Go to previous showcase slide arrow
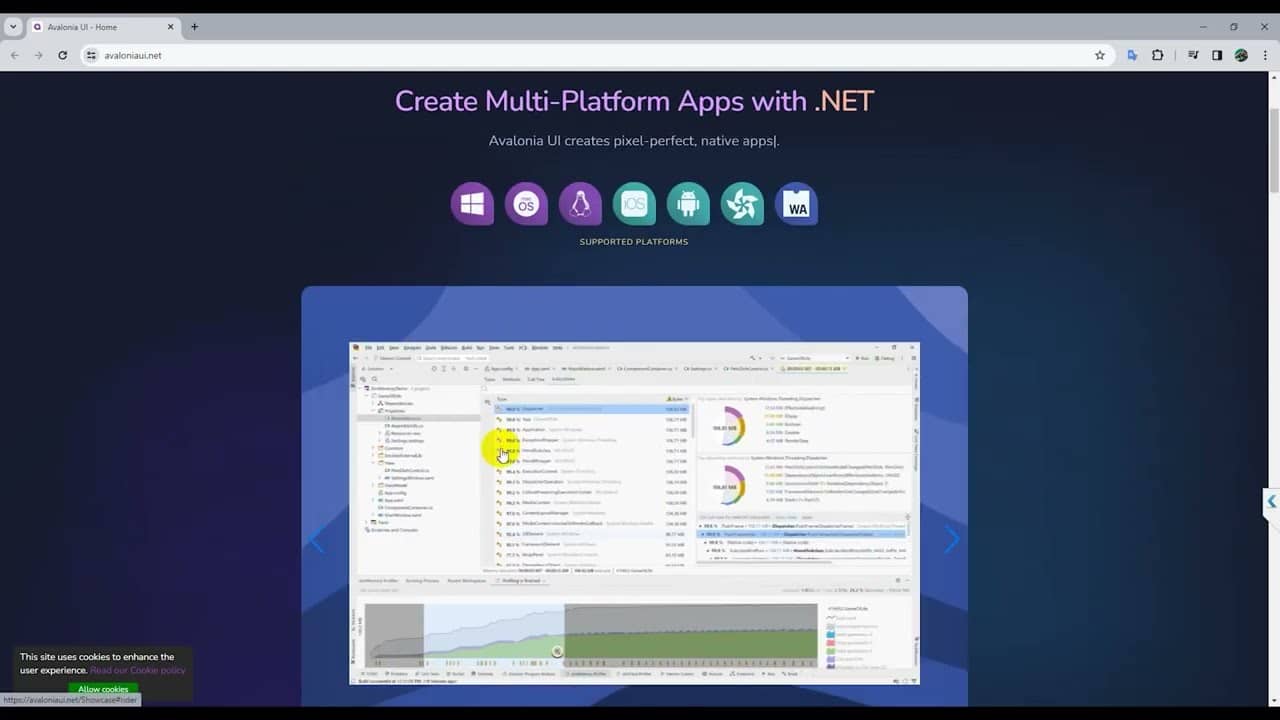The image size is (1280, 720). tap(317, 540)
